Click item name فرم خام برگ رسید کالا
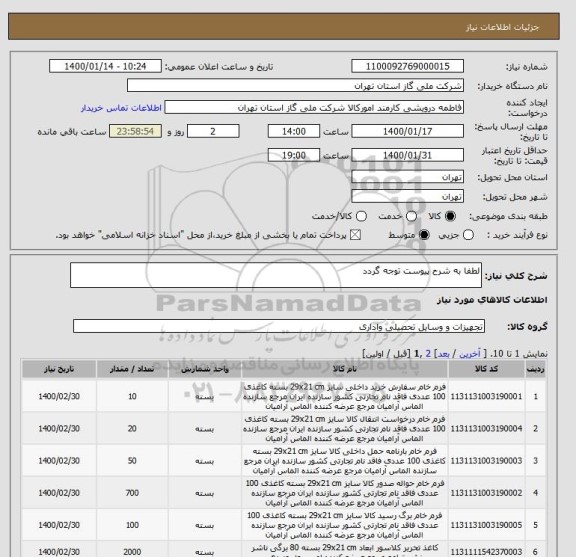 [x=344, y=525]
